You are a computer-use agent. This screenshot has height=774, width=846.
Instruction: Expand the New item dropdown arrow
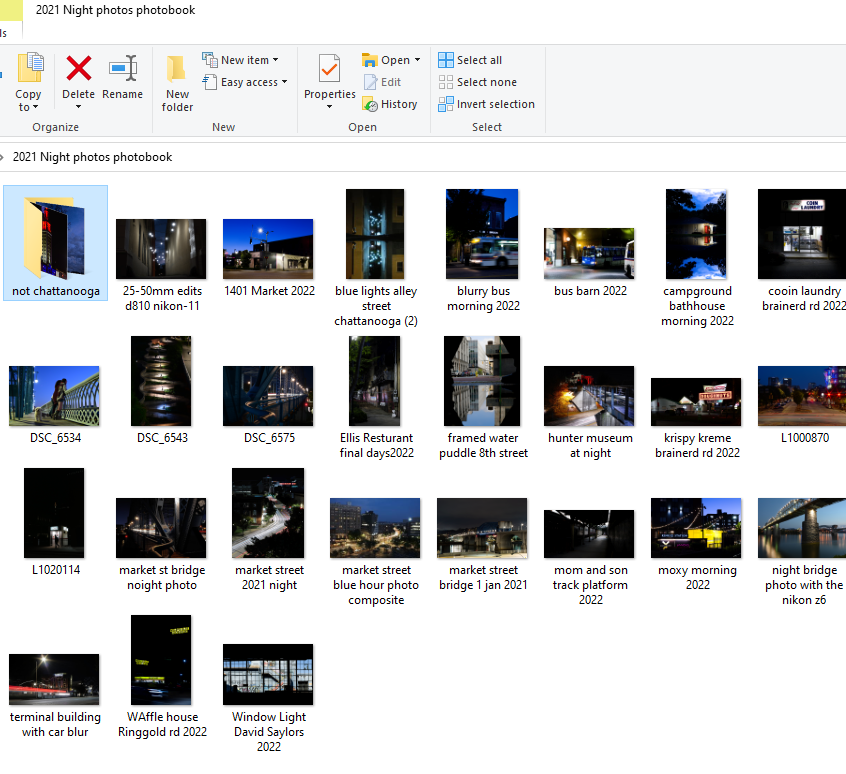pos(276,60)
